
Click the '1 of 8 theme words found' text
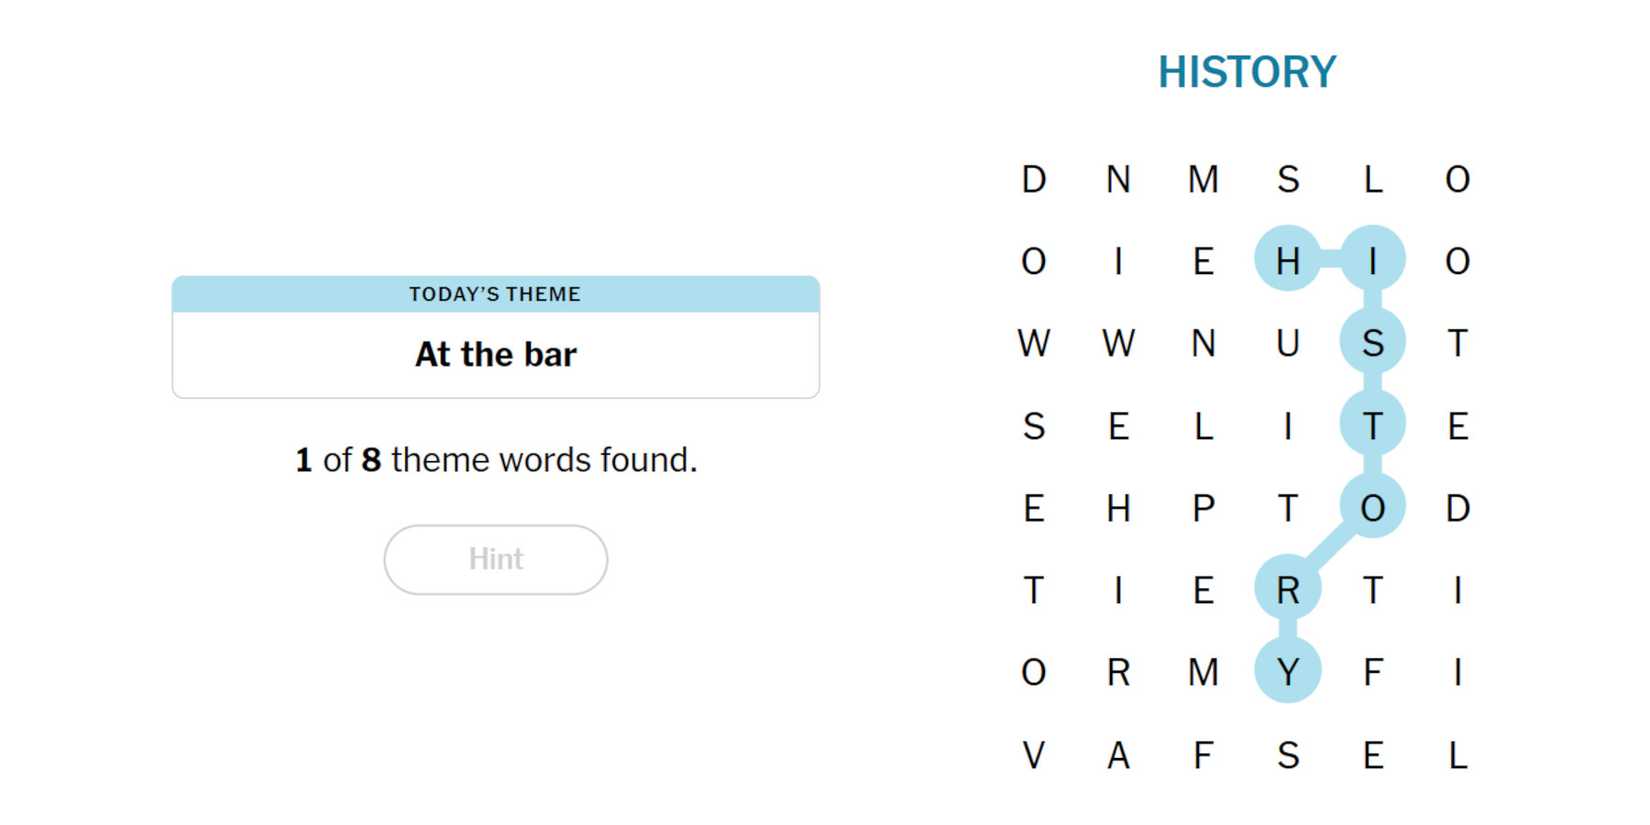coord(495,460)
